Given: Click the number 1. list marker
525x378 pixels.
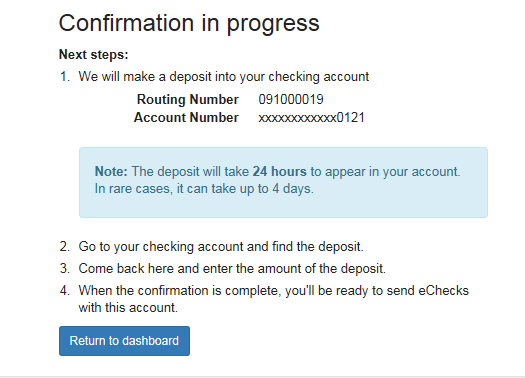Looking at the screenshot, I should (x=65, y=77).
